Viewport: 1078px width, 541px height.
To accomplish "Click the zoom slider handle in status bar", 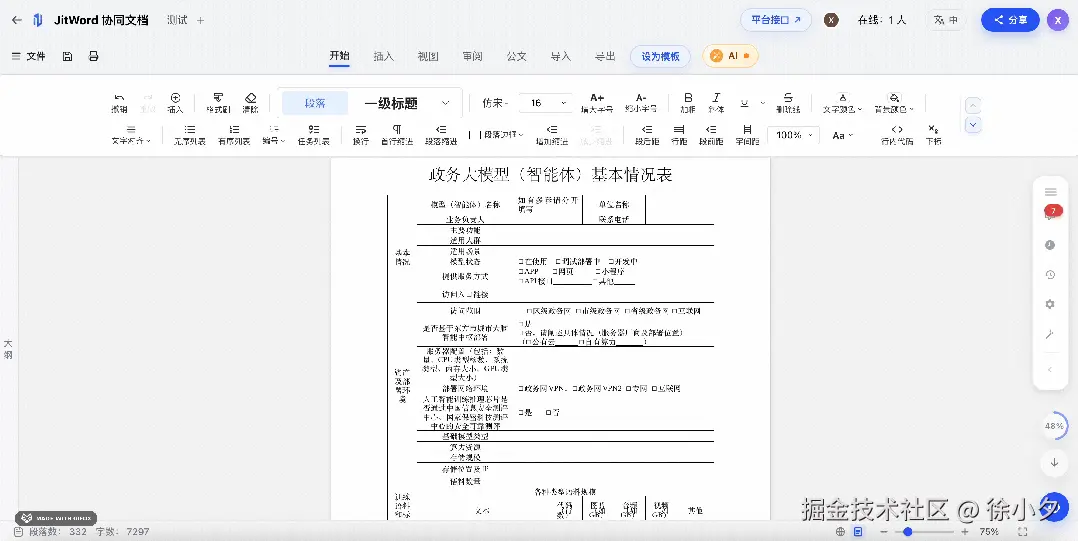I will [908, 531].
